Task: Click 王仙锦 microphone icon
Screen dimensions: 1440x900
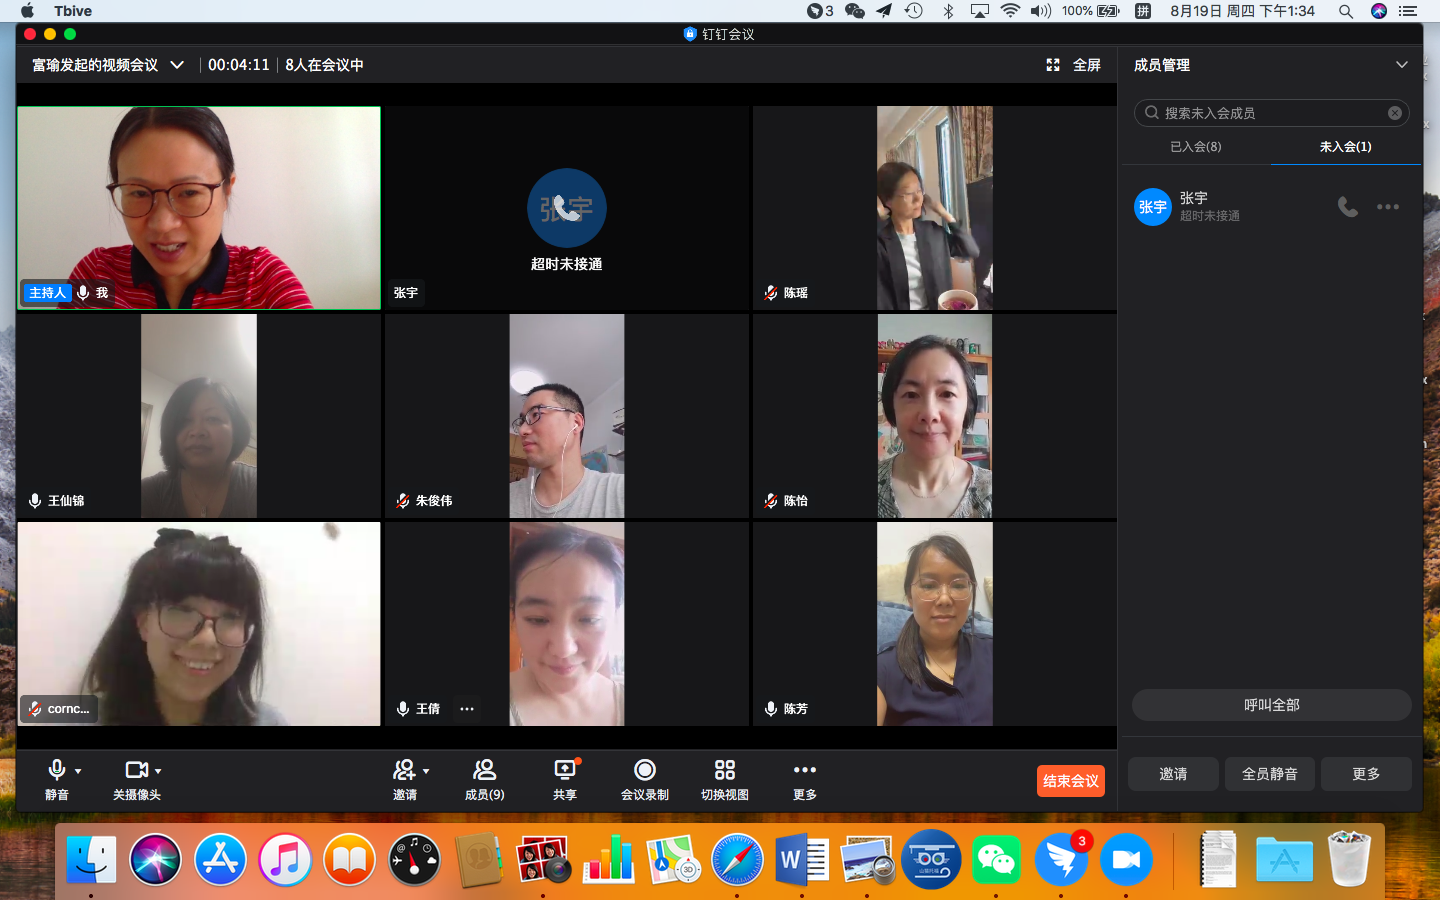Action: point(35,501)
